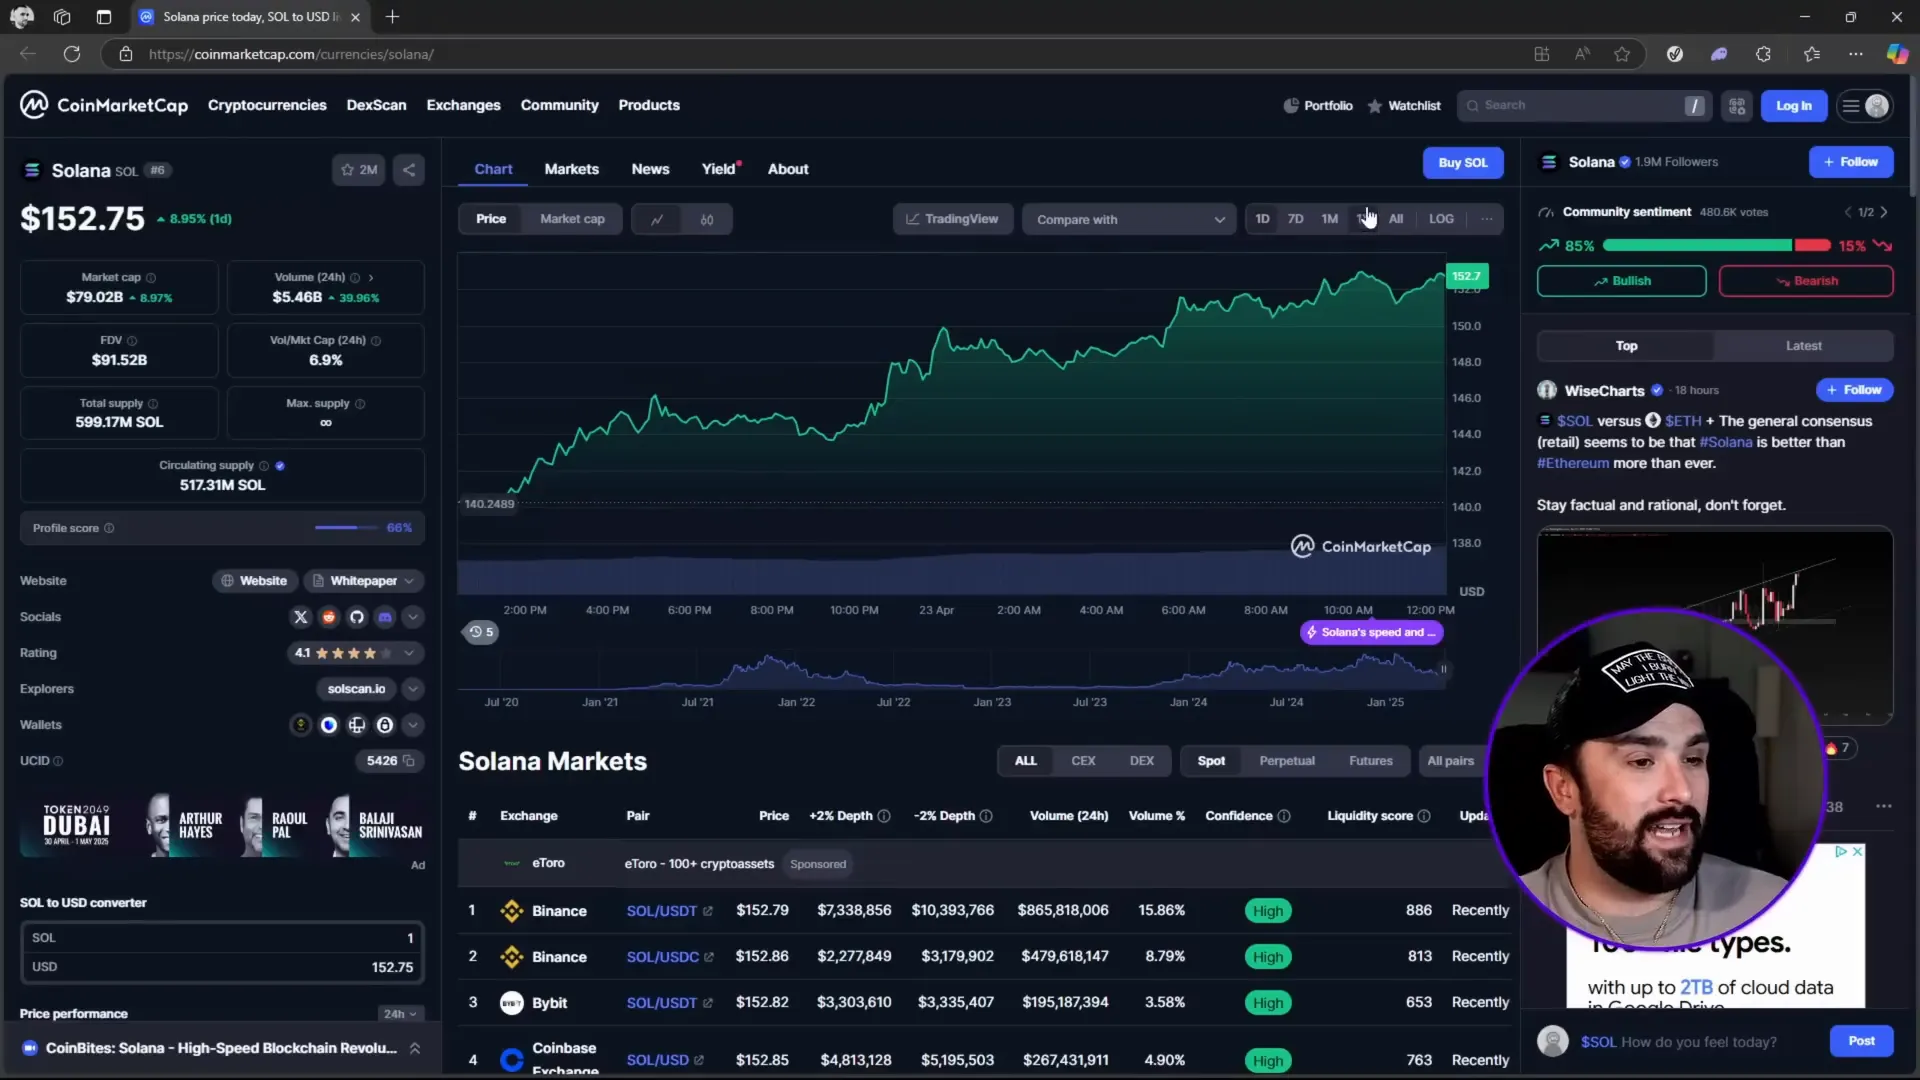Click the Buy SOL button

pos(1463,163)
